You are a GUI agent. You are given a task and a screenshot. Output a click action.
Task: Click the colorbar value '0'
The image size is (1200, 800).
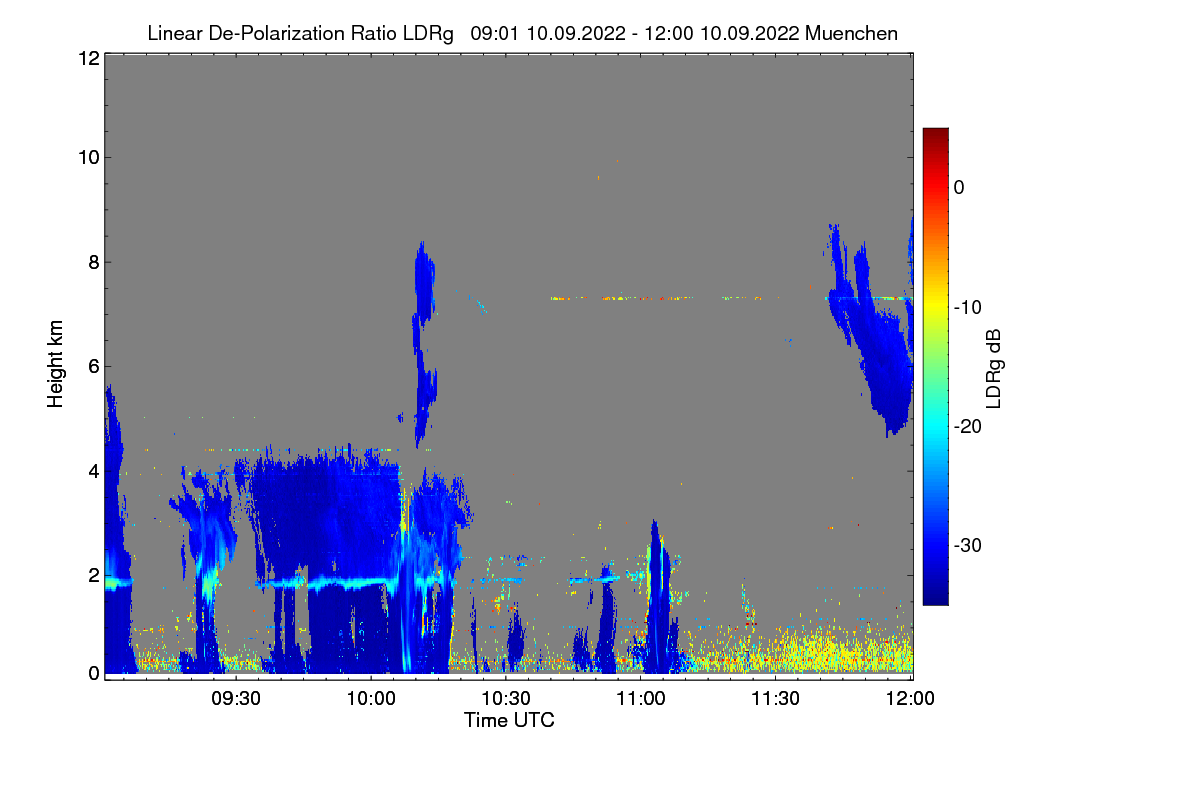959,187
